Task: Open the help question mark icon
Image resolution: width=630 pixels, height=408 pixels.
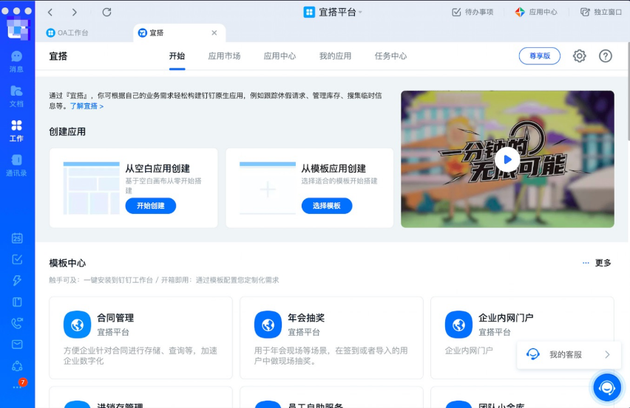Action: [605, 56]
